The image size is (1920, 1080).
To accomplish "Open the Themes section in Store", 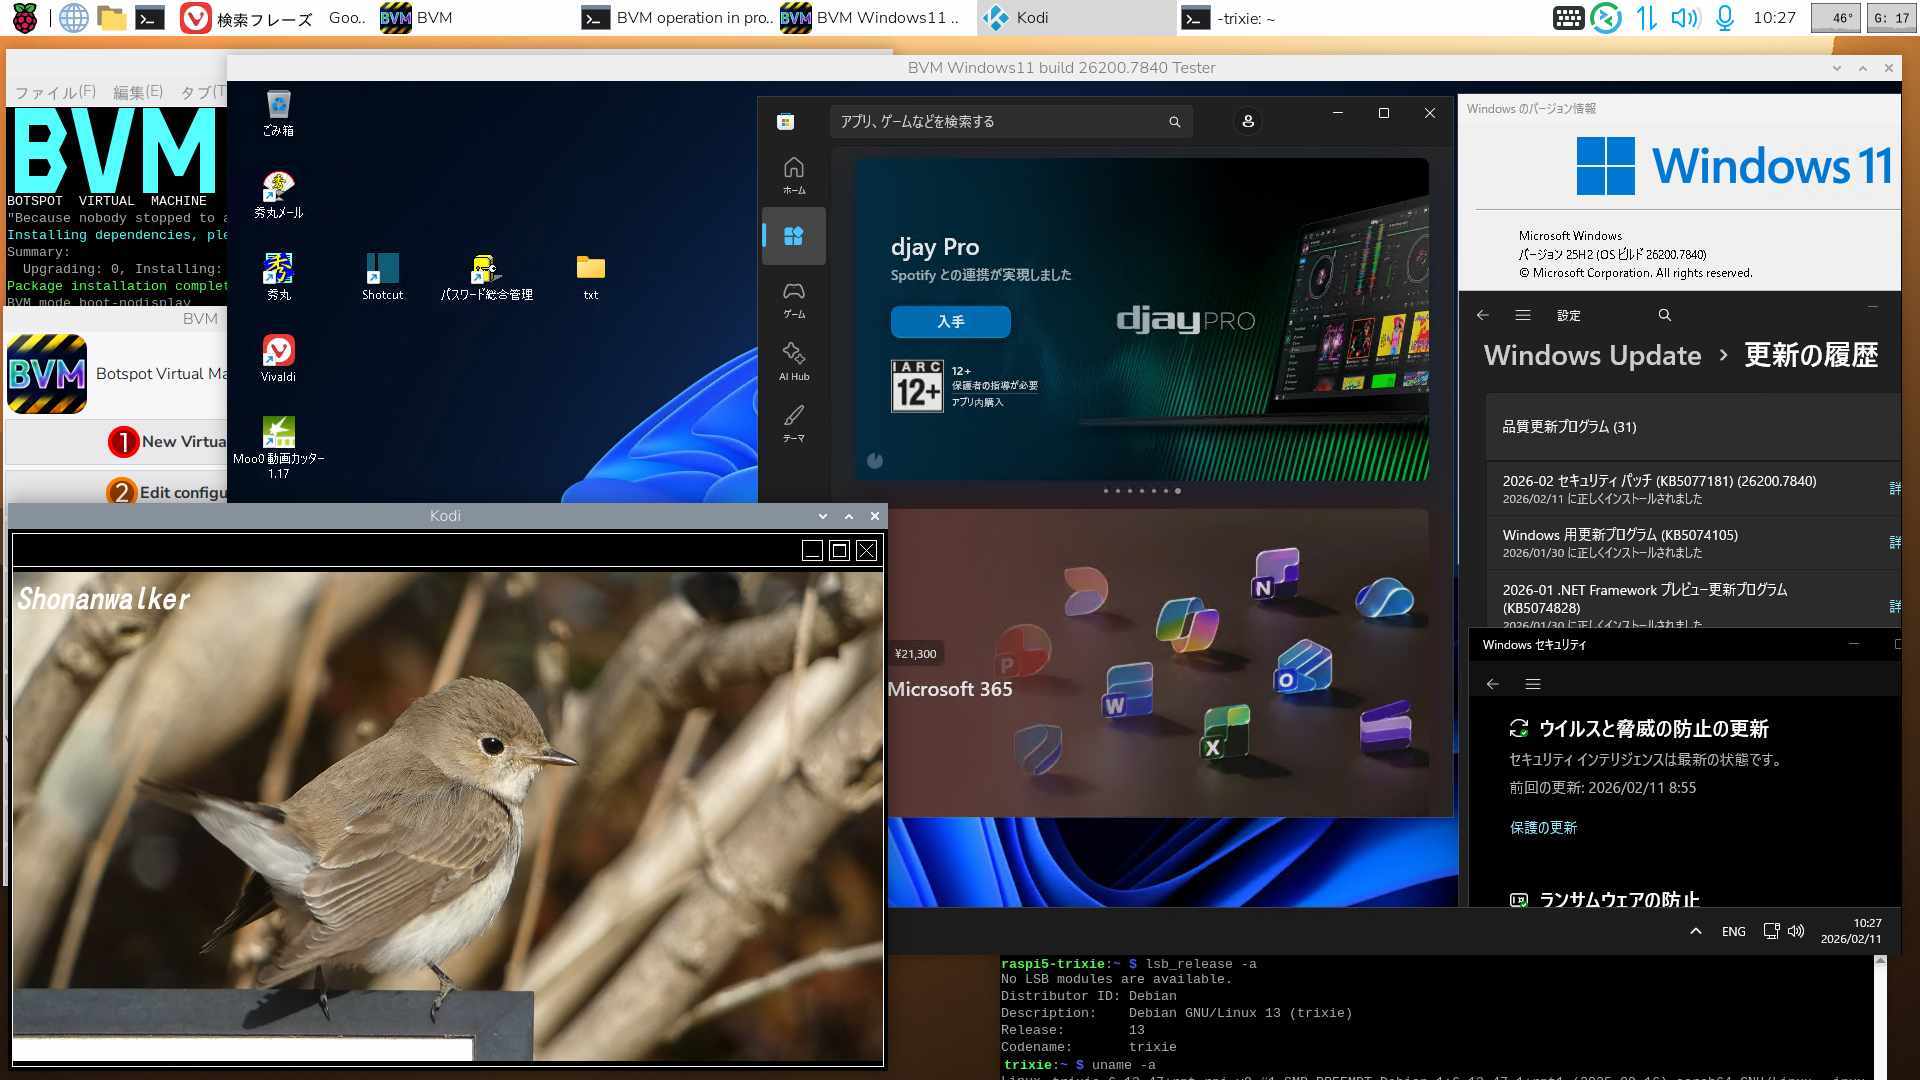I will (793, 422).
